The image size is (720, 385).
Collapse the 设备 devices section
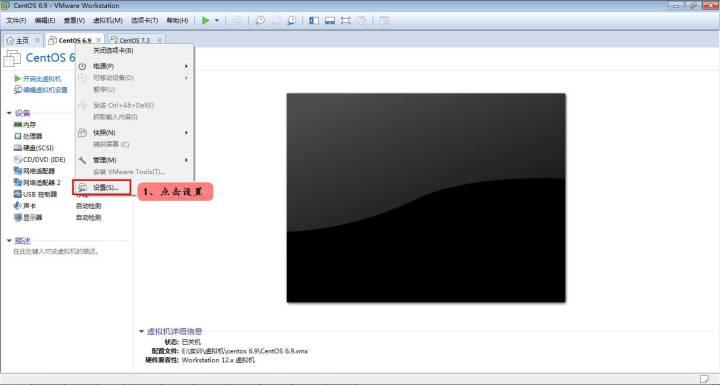click(x=9, y=113)
